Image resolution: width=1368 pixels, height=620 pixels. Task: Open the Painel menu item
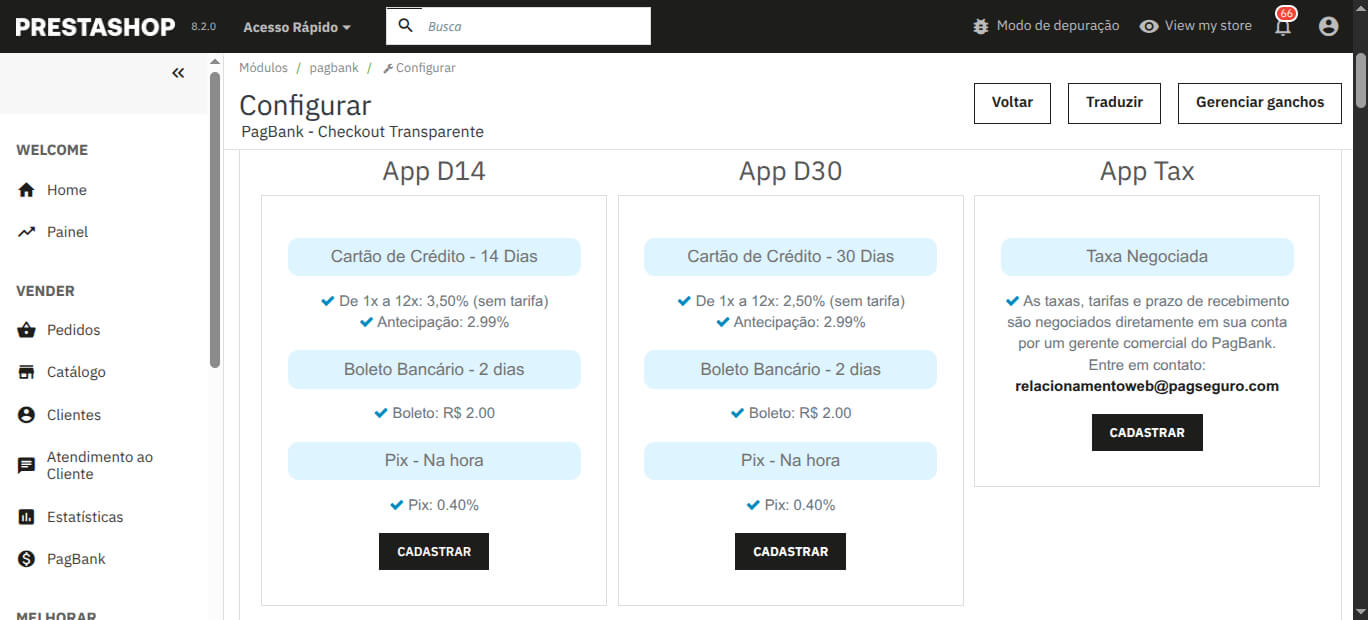tap(67, 232)
